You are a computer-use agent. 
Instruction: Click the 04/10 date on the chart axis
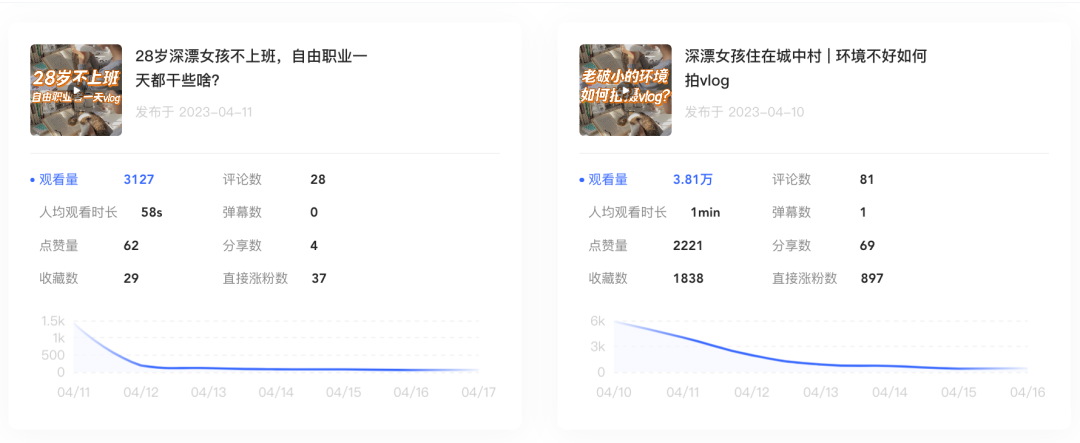click(613, 393)
